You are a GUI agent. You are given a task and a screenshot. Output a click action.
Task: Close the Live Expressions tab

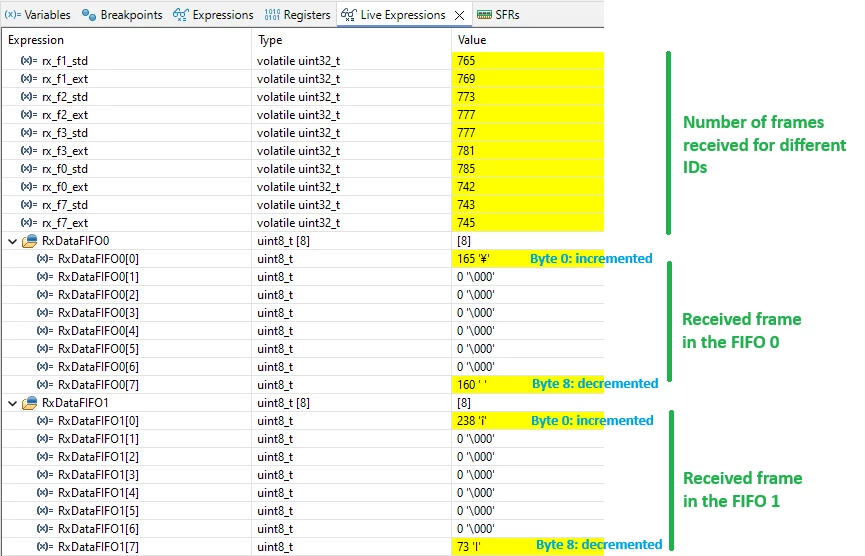(x=459, y=15)
